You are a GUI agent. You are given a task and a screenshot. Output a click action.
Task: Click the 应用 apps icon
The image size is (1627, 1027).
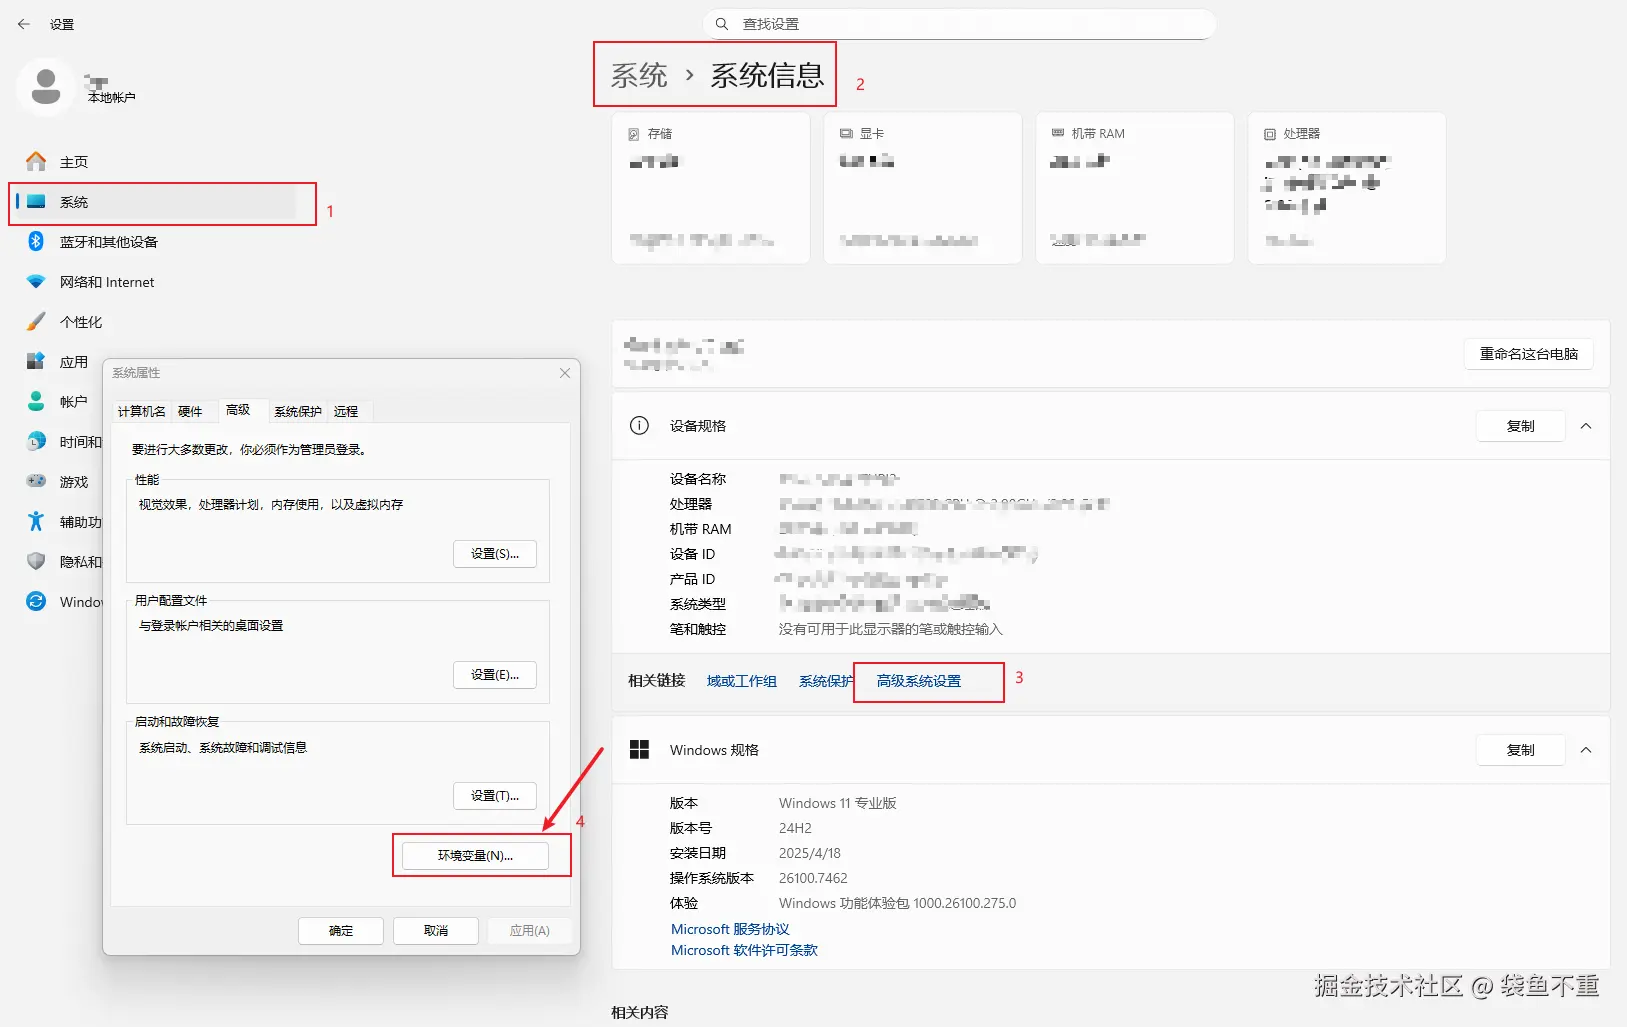(x=36, y=361)
